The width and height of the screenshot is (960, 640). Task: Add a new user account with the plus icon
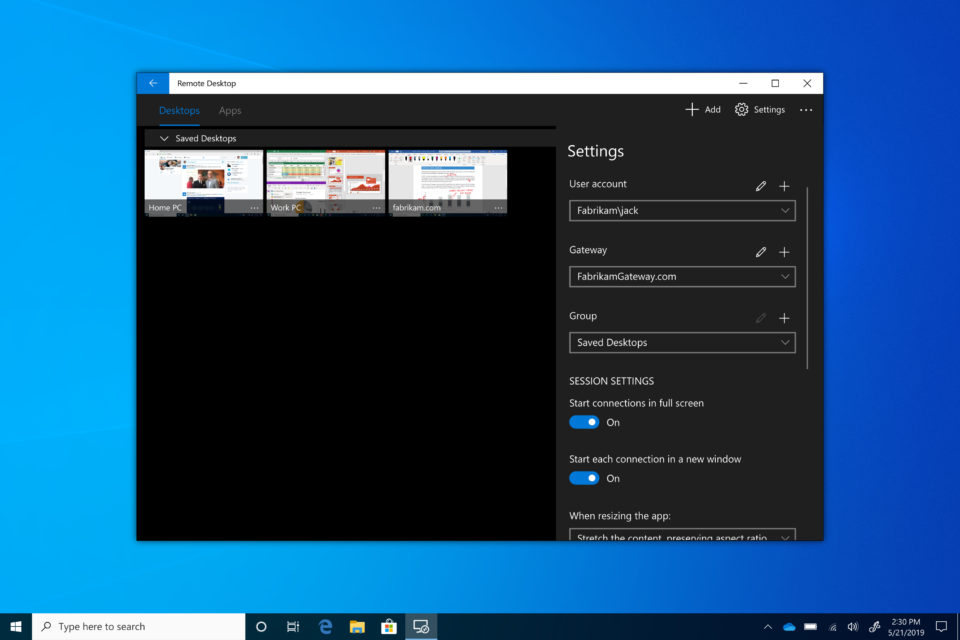(784, 186)
